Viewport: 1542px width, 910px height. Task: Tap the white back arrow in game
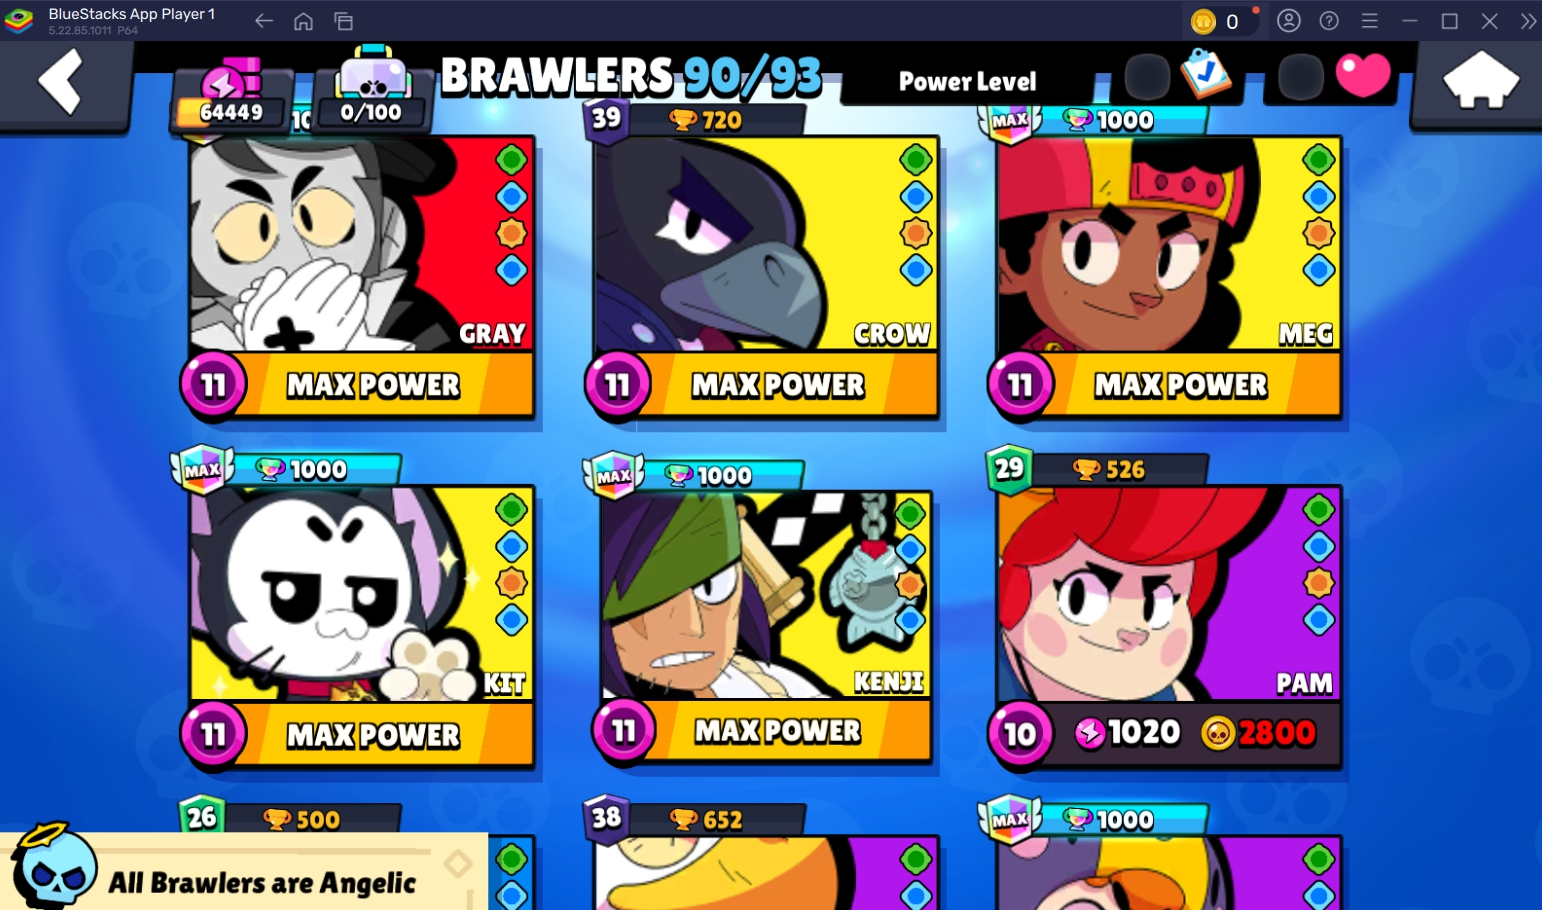pyautogui.click(x=60, y=82)
